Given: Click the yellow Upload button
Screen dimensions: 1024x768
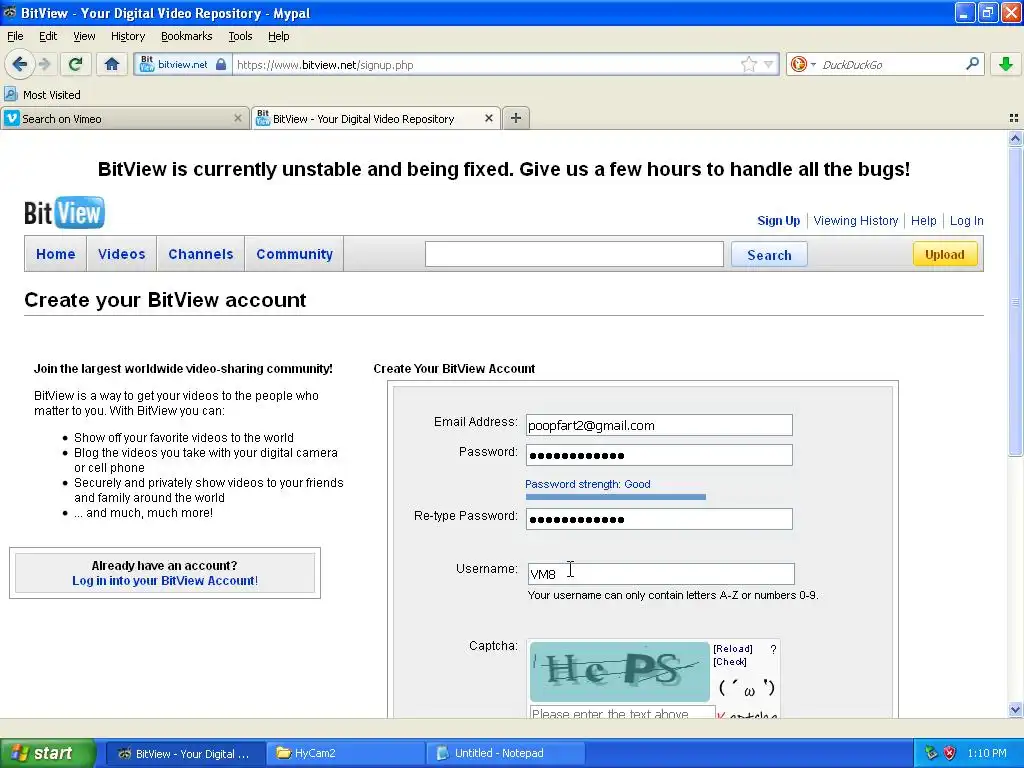Looking at the screenshot, I should 944,254.
